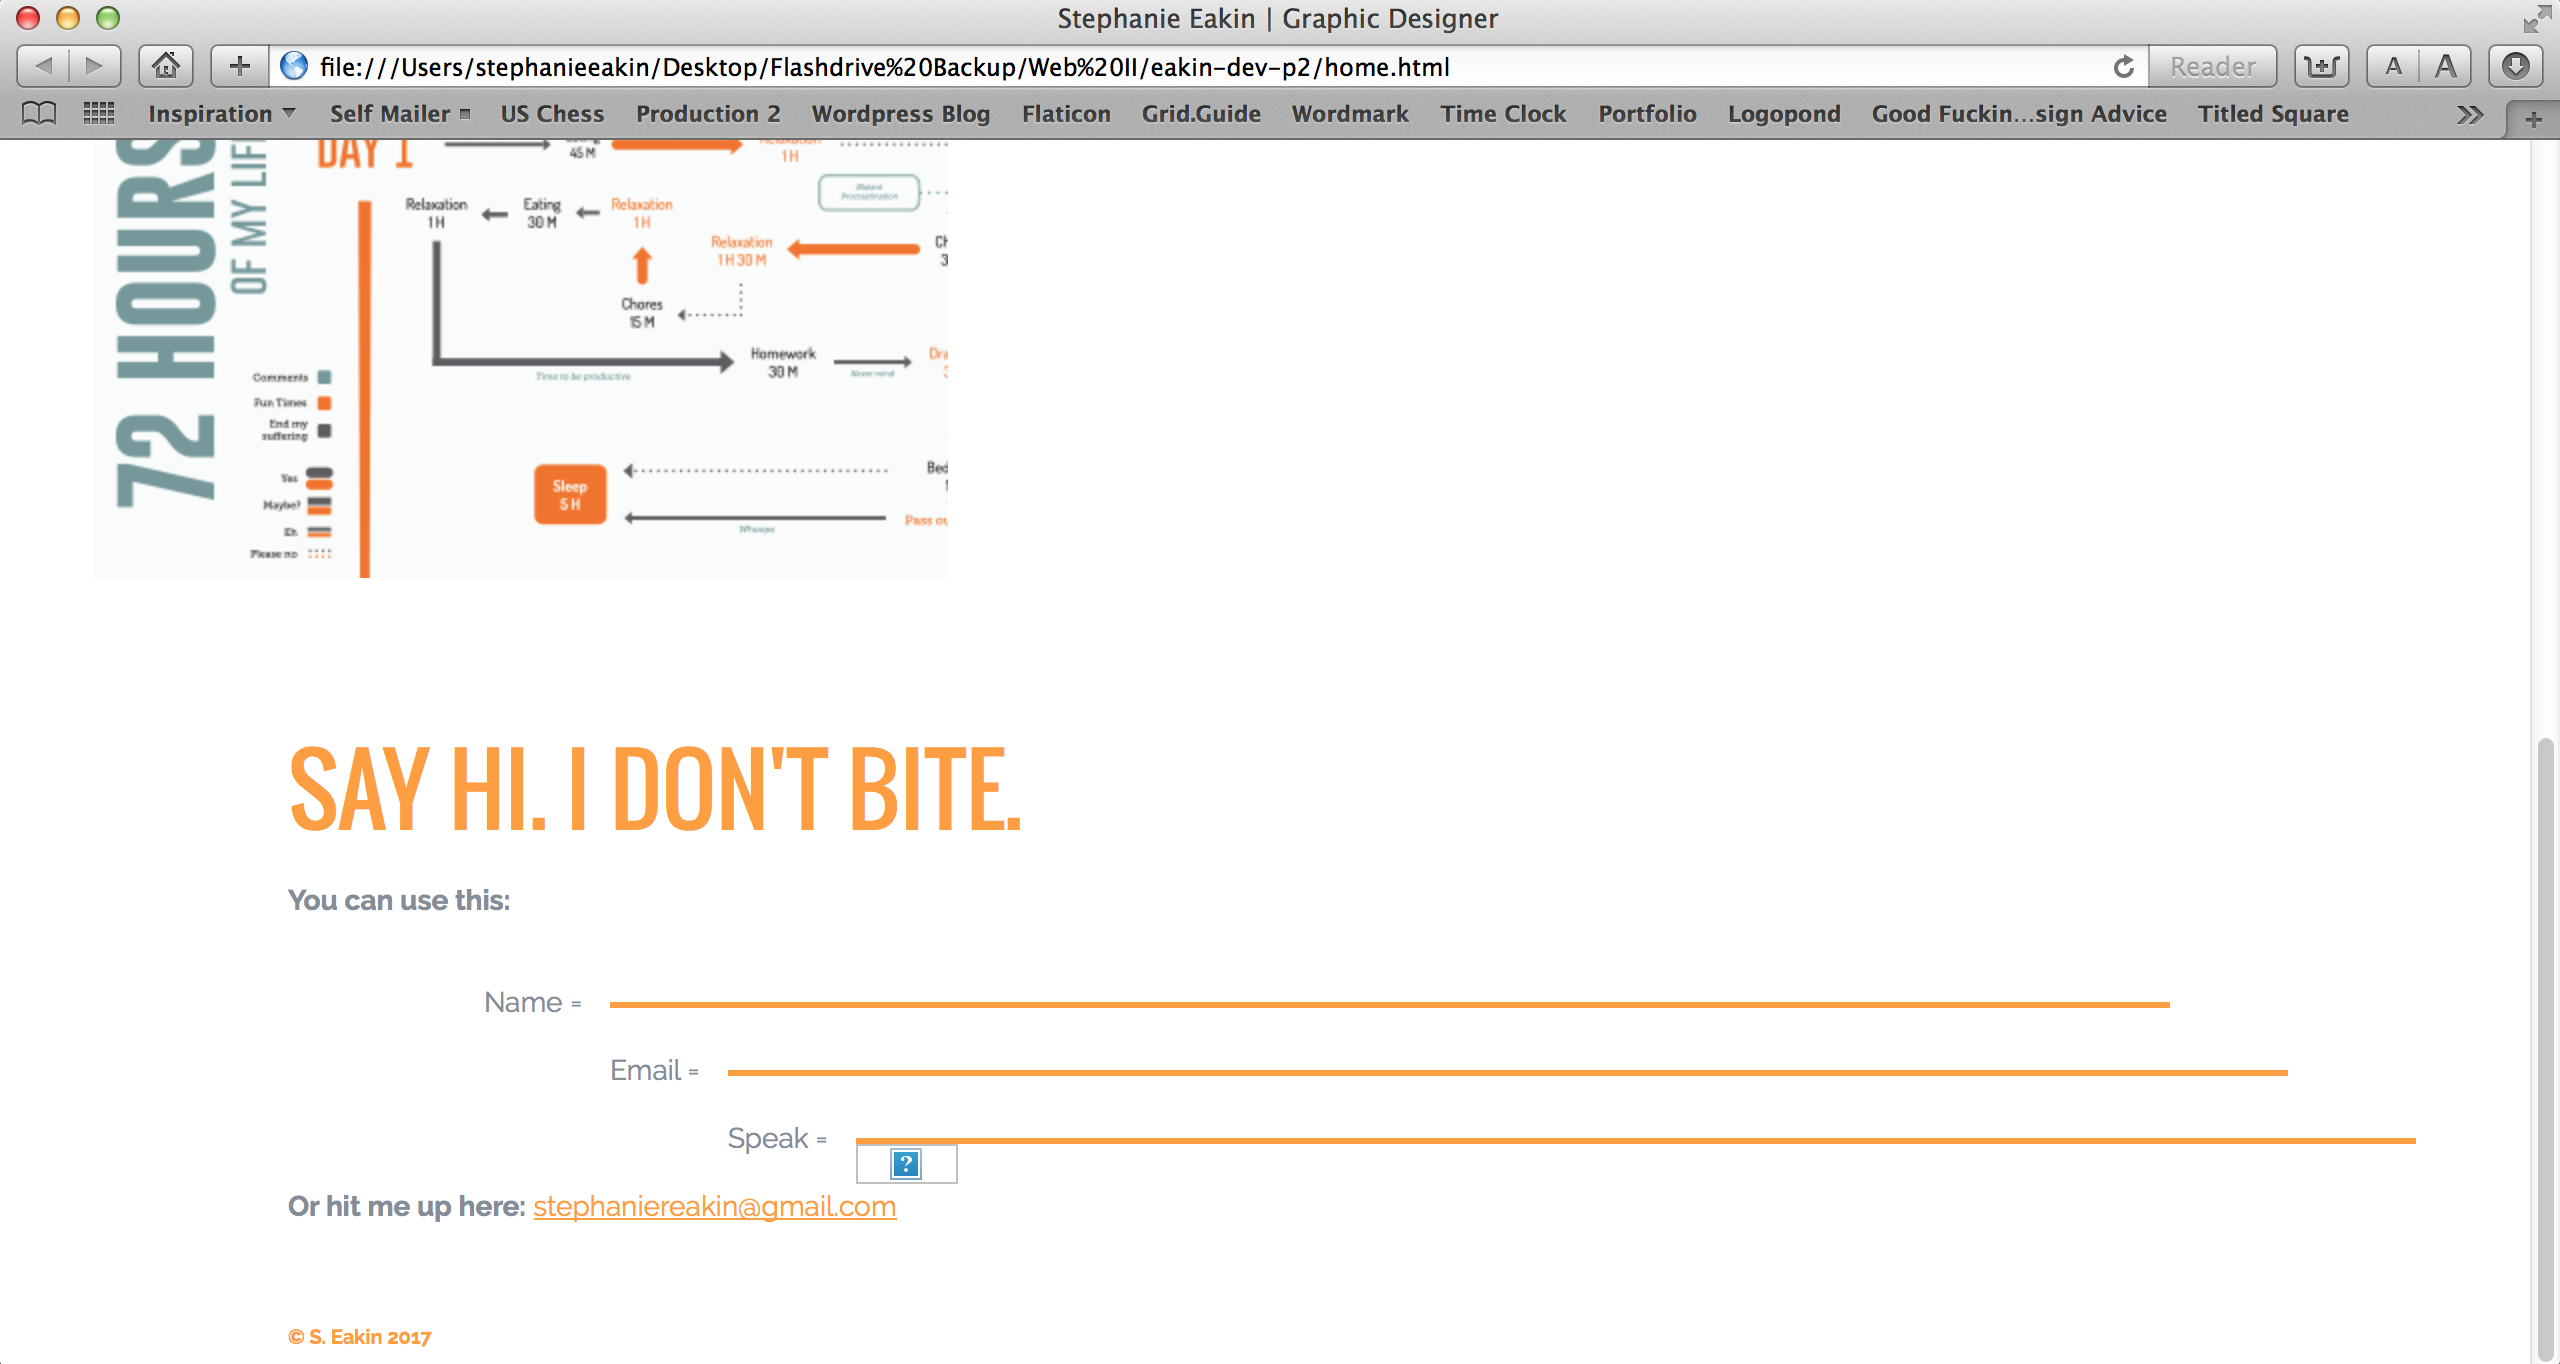
Task: Click the Reader button in address bar
Action: click(x=2212, y=66)
